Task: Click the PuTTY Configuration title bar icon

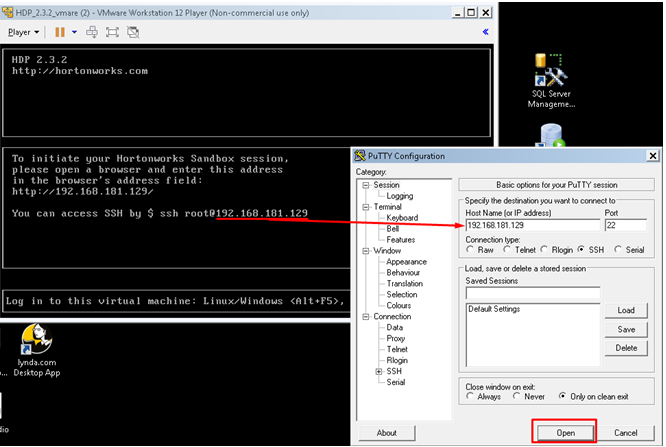Action: 360,156
